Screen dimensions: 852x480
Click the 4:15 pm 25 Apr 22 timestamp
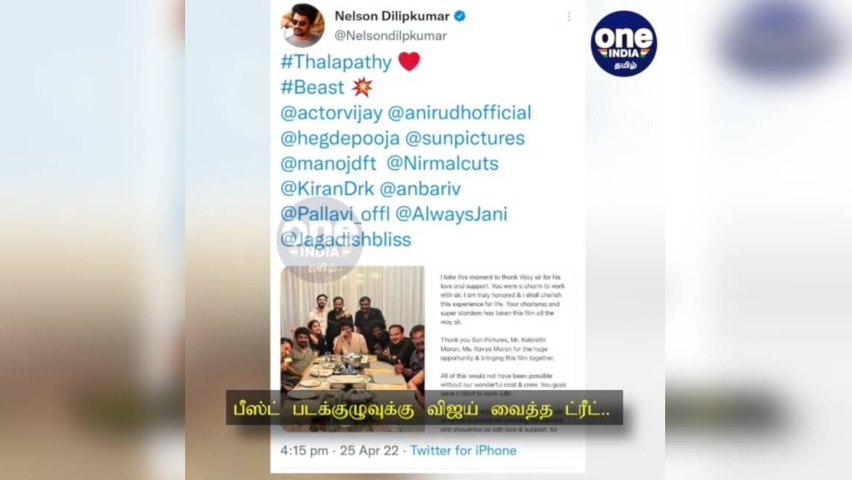[340, 451]
